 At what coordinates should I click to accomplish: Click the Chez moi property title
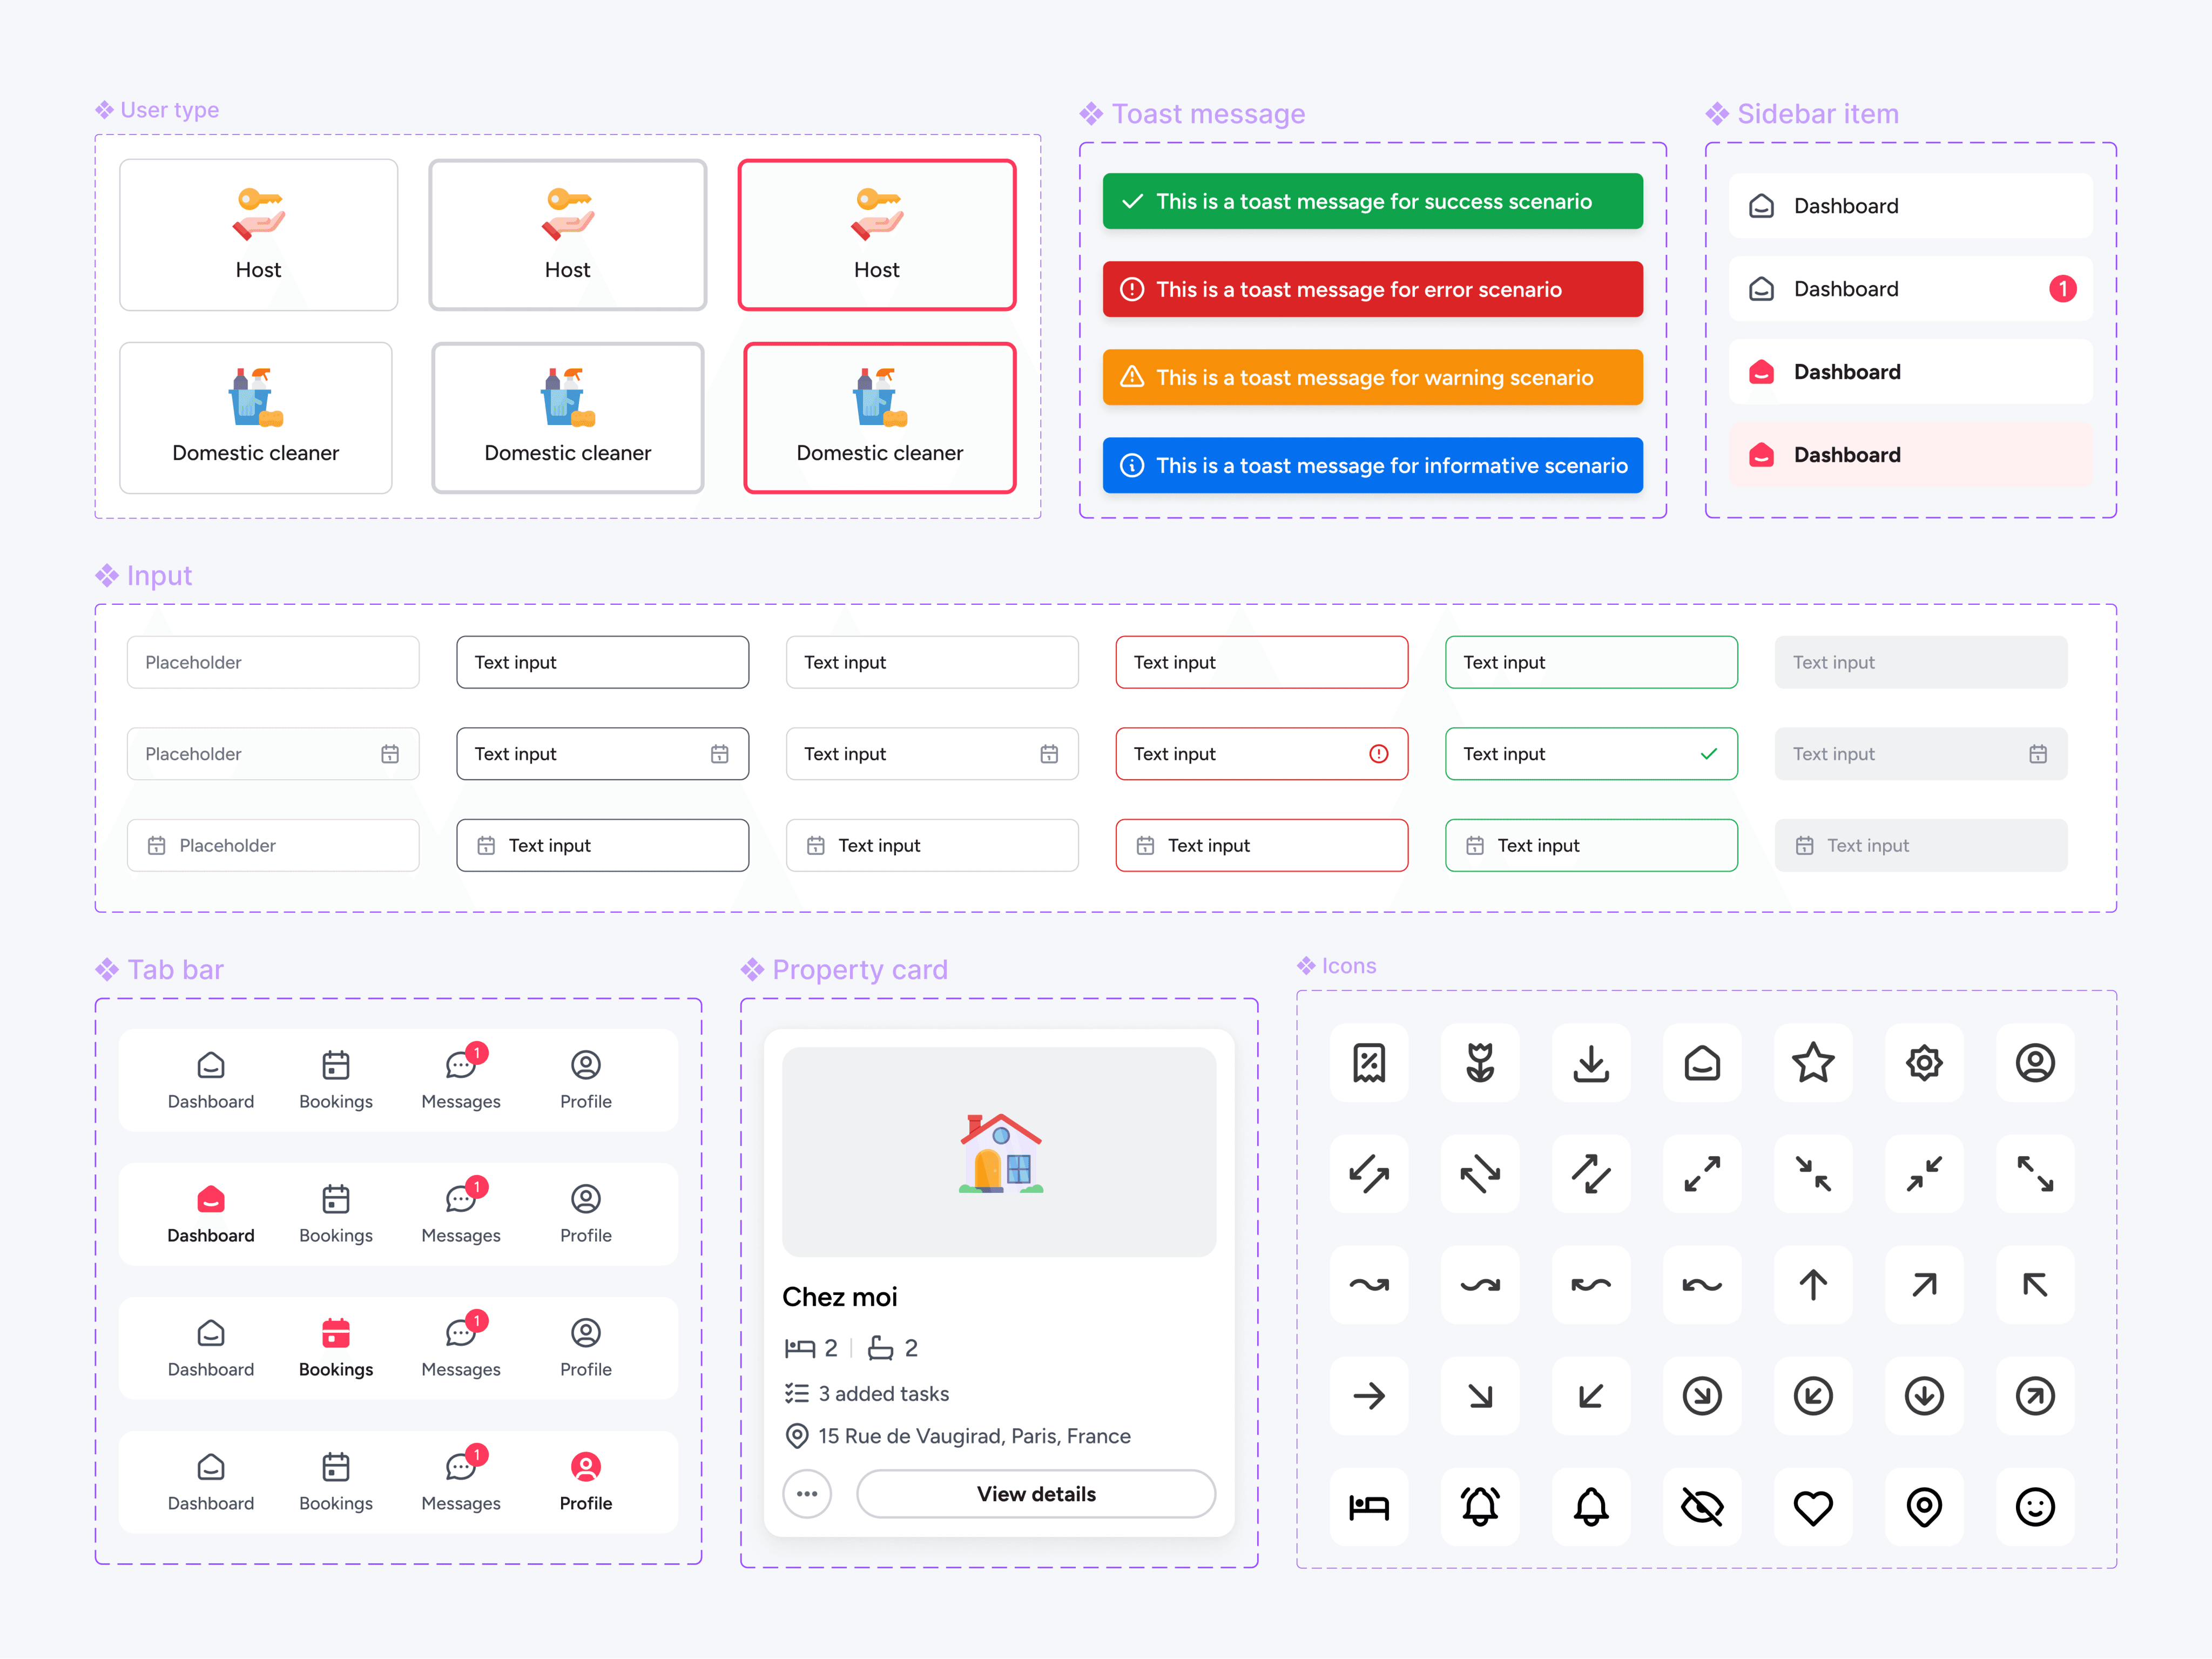click(x=840, y=1297)
